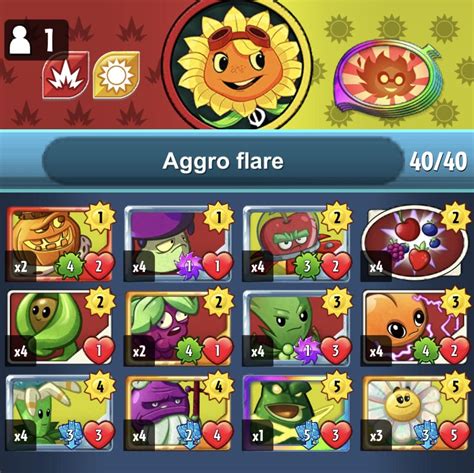Pick the berry blast trick card

click(415, 244)
